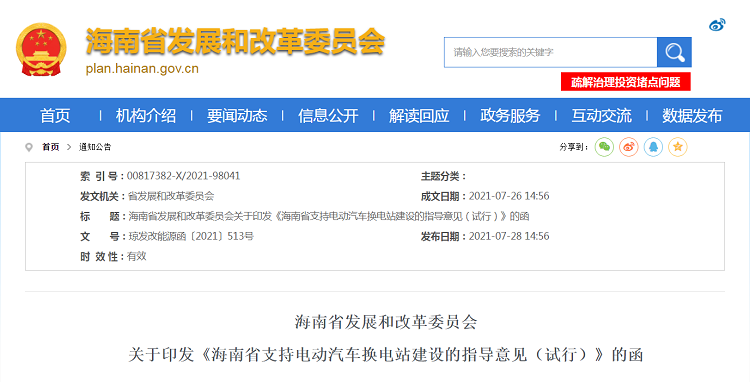Share to QQ via blue penguin icon
This screenshot has height=382, width=750.
point(653,147)
